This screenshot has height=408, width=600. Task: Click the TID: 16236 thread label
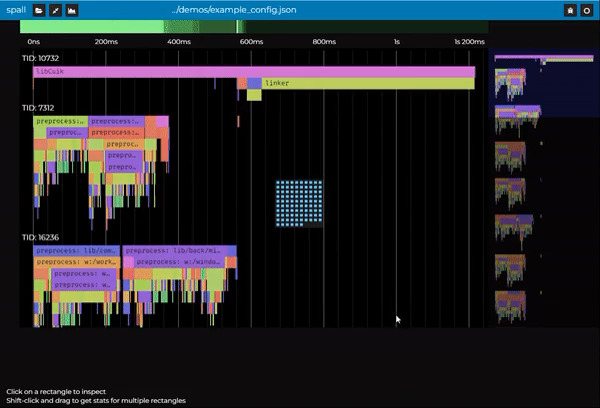41,238
